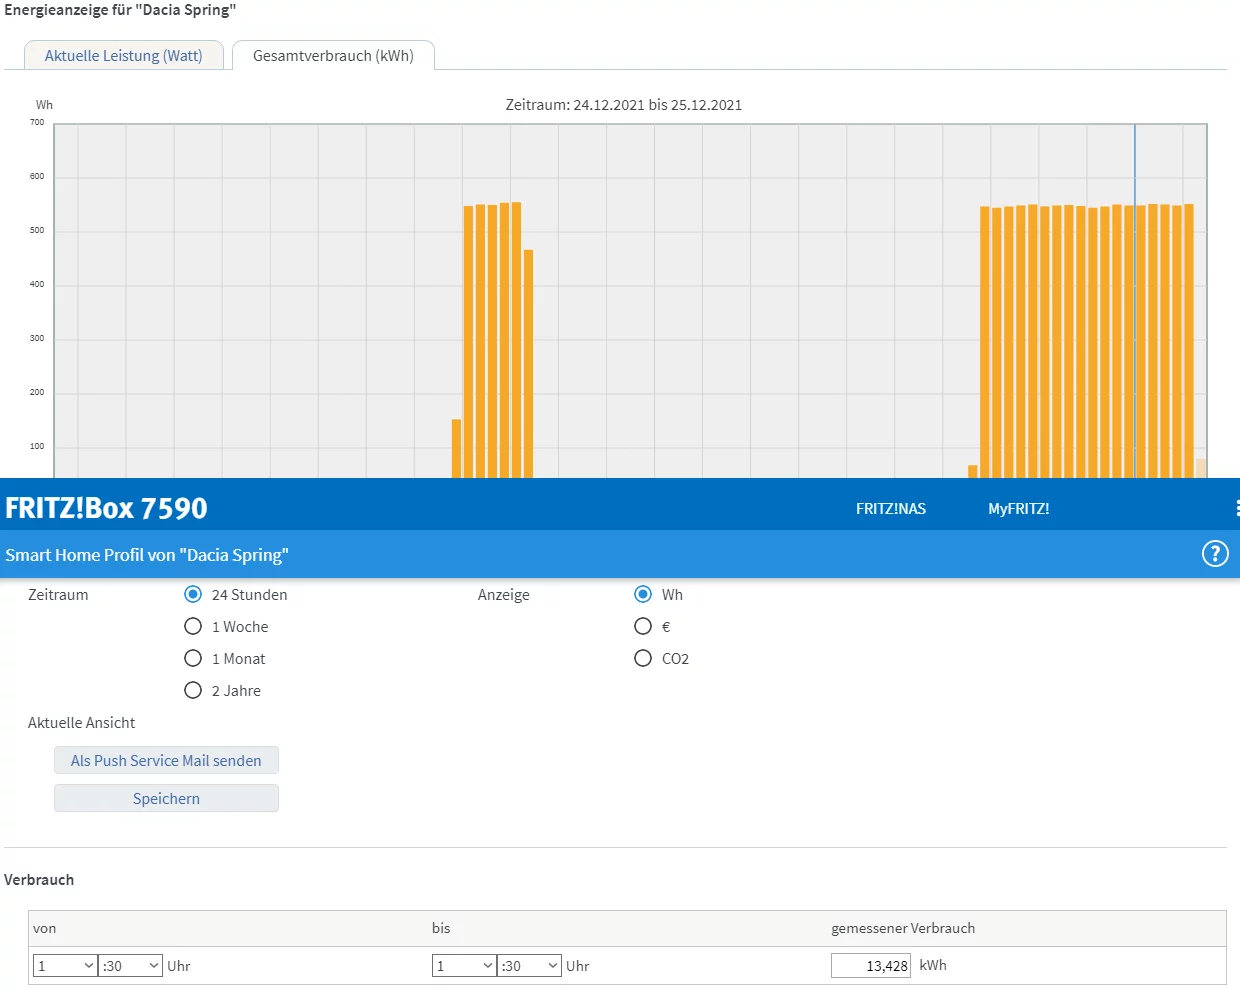Switch to Gesamtverbrauch (kWh) tab
This screenshot has width=1240, height=990.
point(333,56)
